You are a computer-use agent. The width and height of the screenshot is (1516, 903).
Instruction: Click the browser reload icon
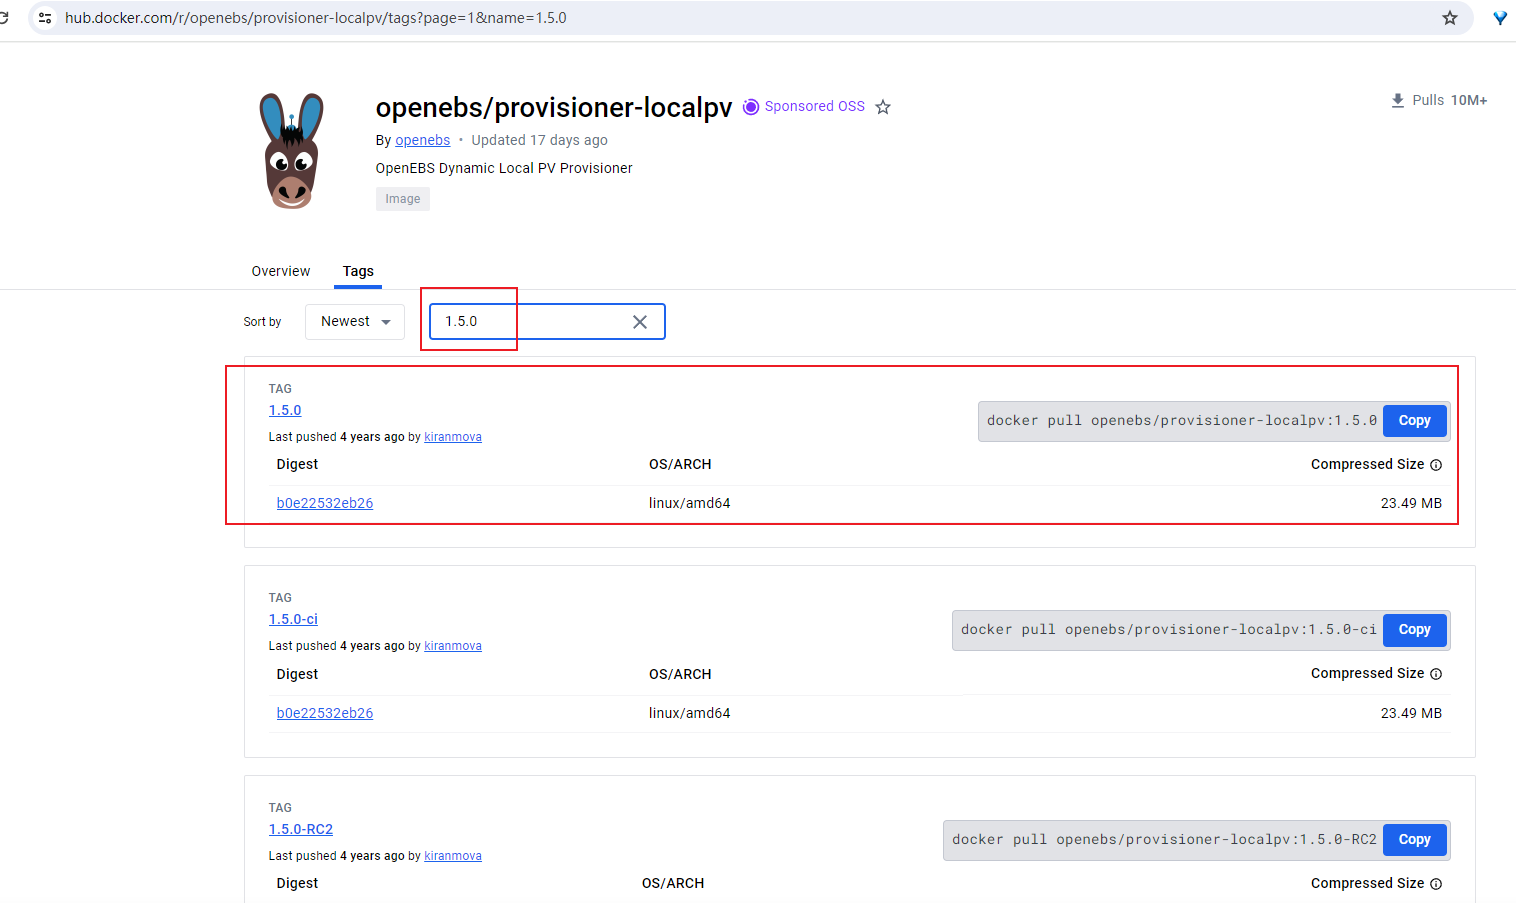[x=4, y=18]
